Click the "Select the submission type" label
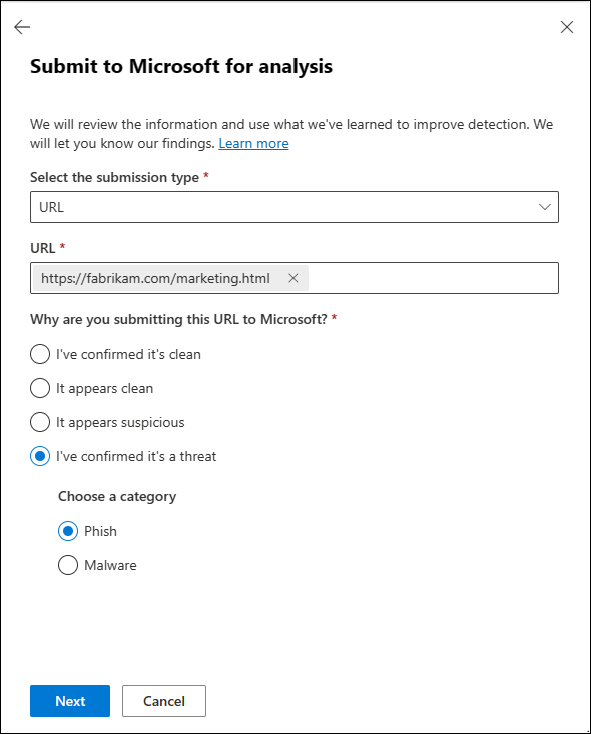 [115, 177]
